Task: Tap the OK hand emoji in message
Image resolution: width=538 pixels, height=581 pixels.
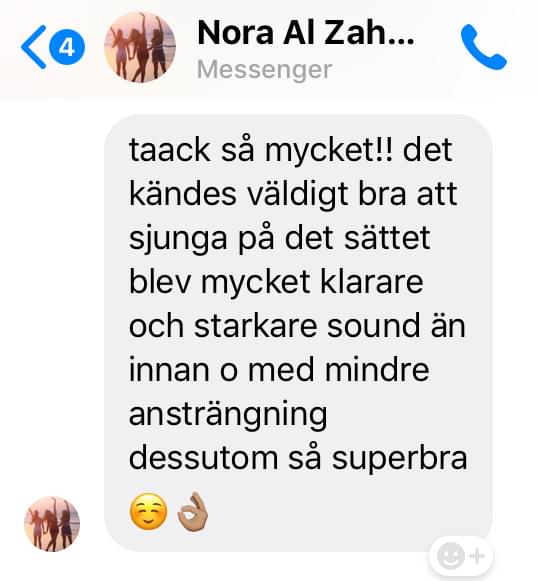Action: pyautogui.click(x=193, y=512)
